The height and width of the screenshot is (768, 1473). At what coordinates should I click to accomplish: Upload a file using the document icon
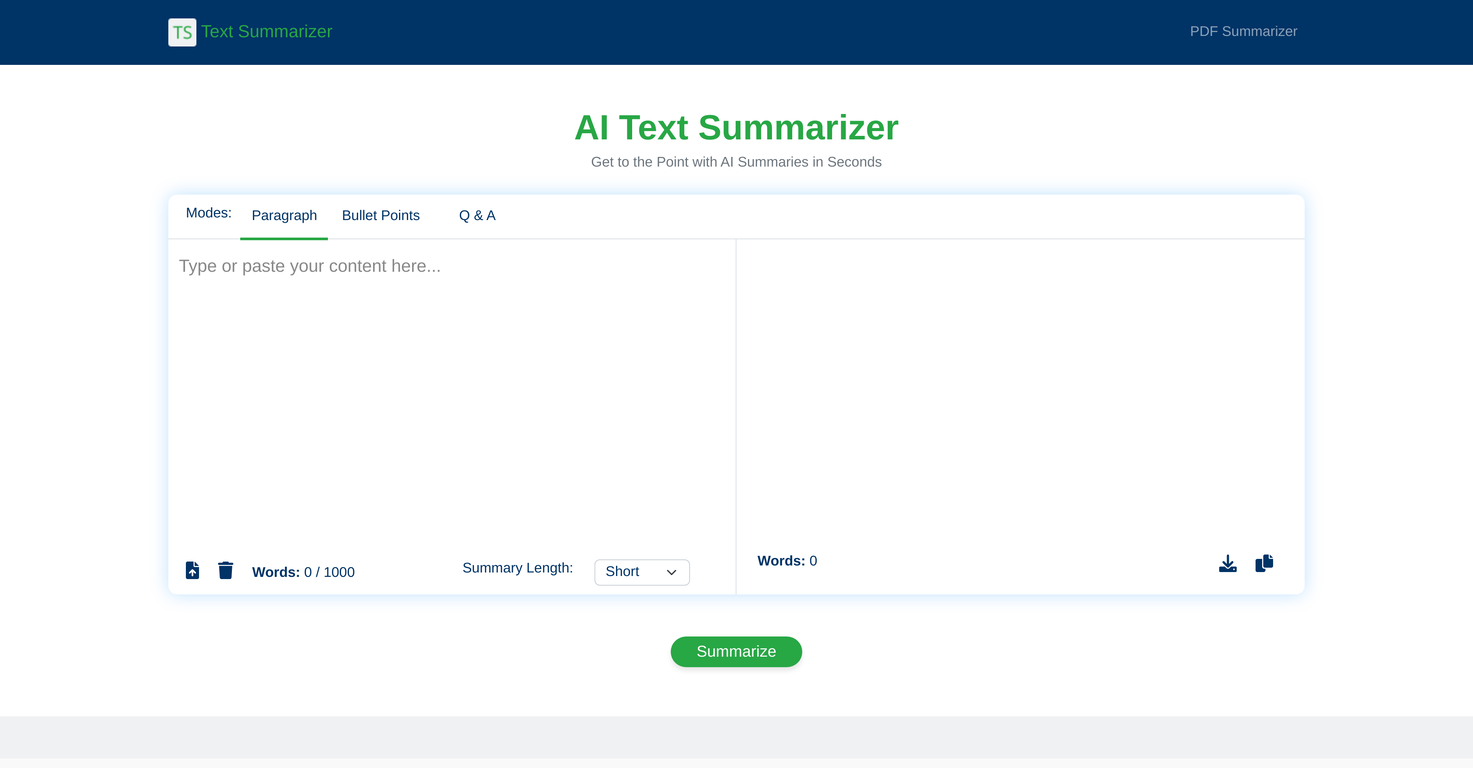(x=193, y=570)
